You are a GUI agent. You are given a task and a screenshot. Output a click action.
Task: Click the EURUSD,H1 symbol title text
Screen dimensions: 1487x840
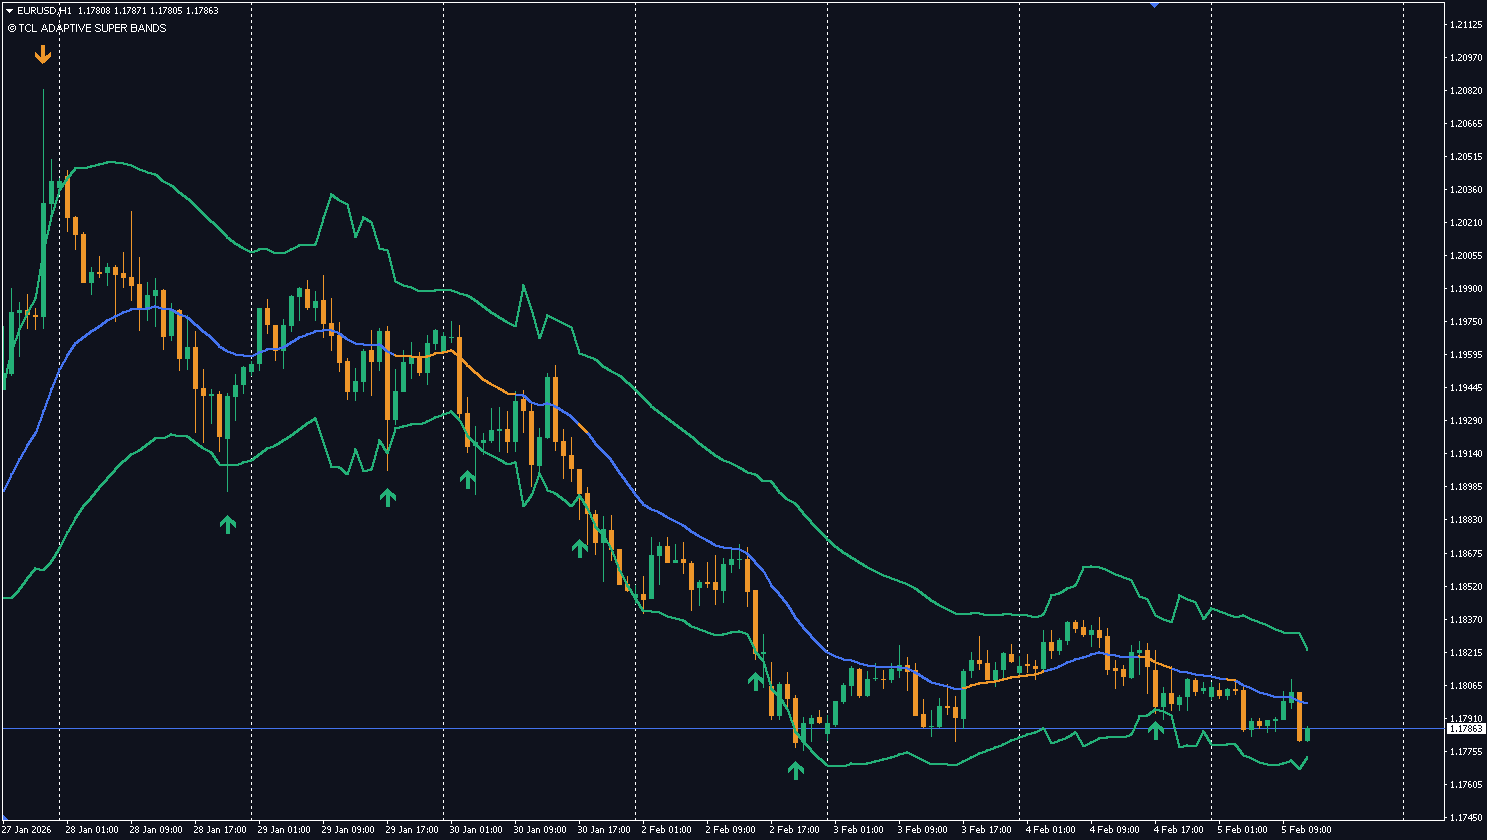44,10
